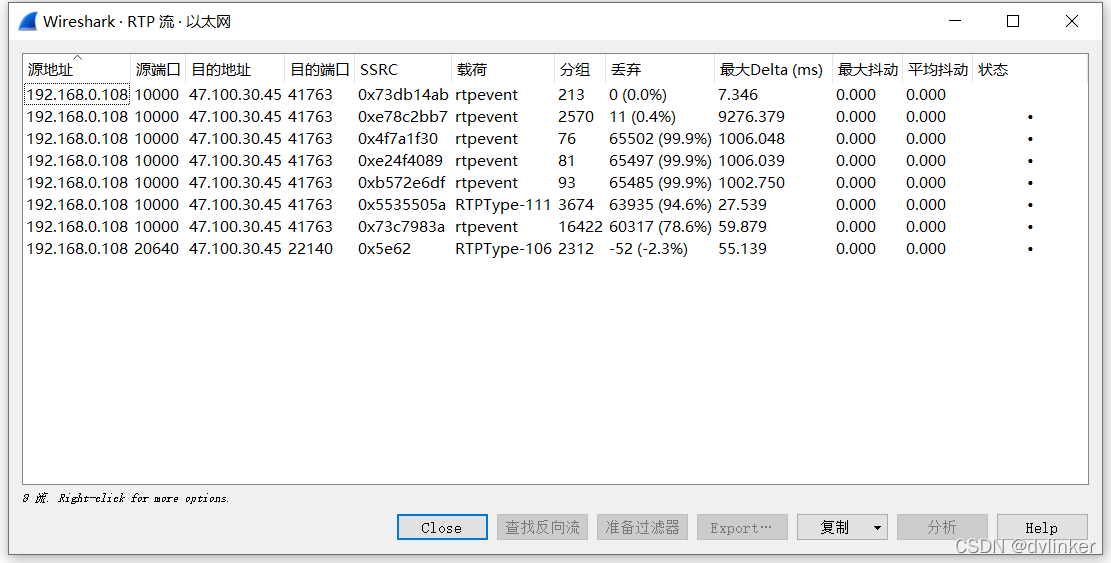Screen dimensions: 1111x563
Task: Select stream with SSRC 0xe78c2bb7
Action: click(403, 117)
